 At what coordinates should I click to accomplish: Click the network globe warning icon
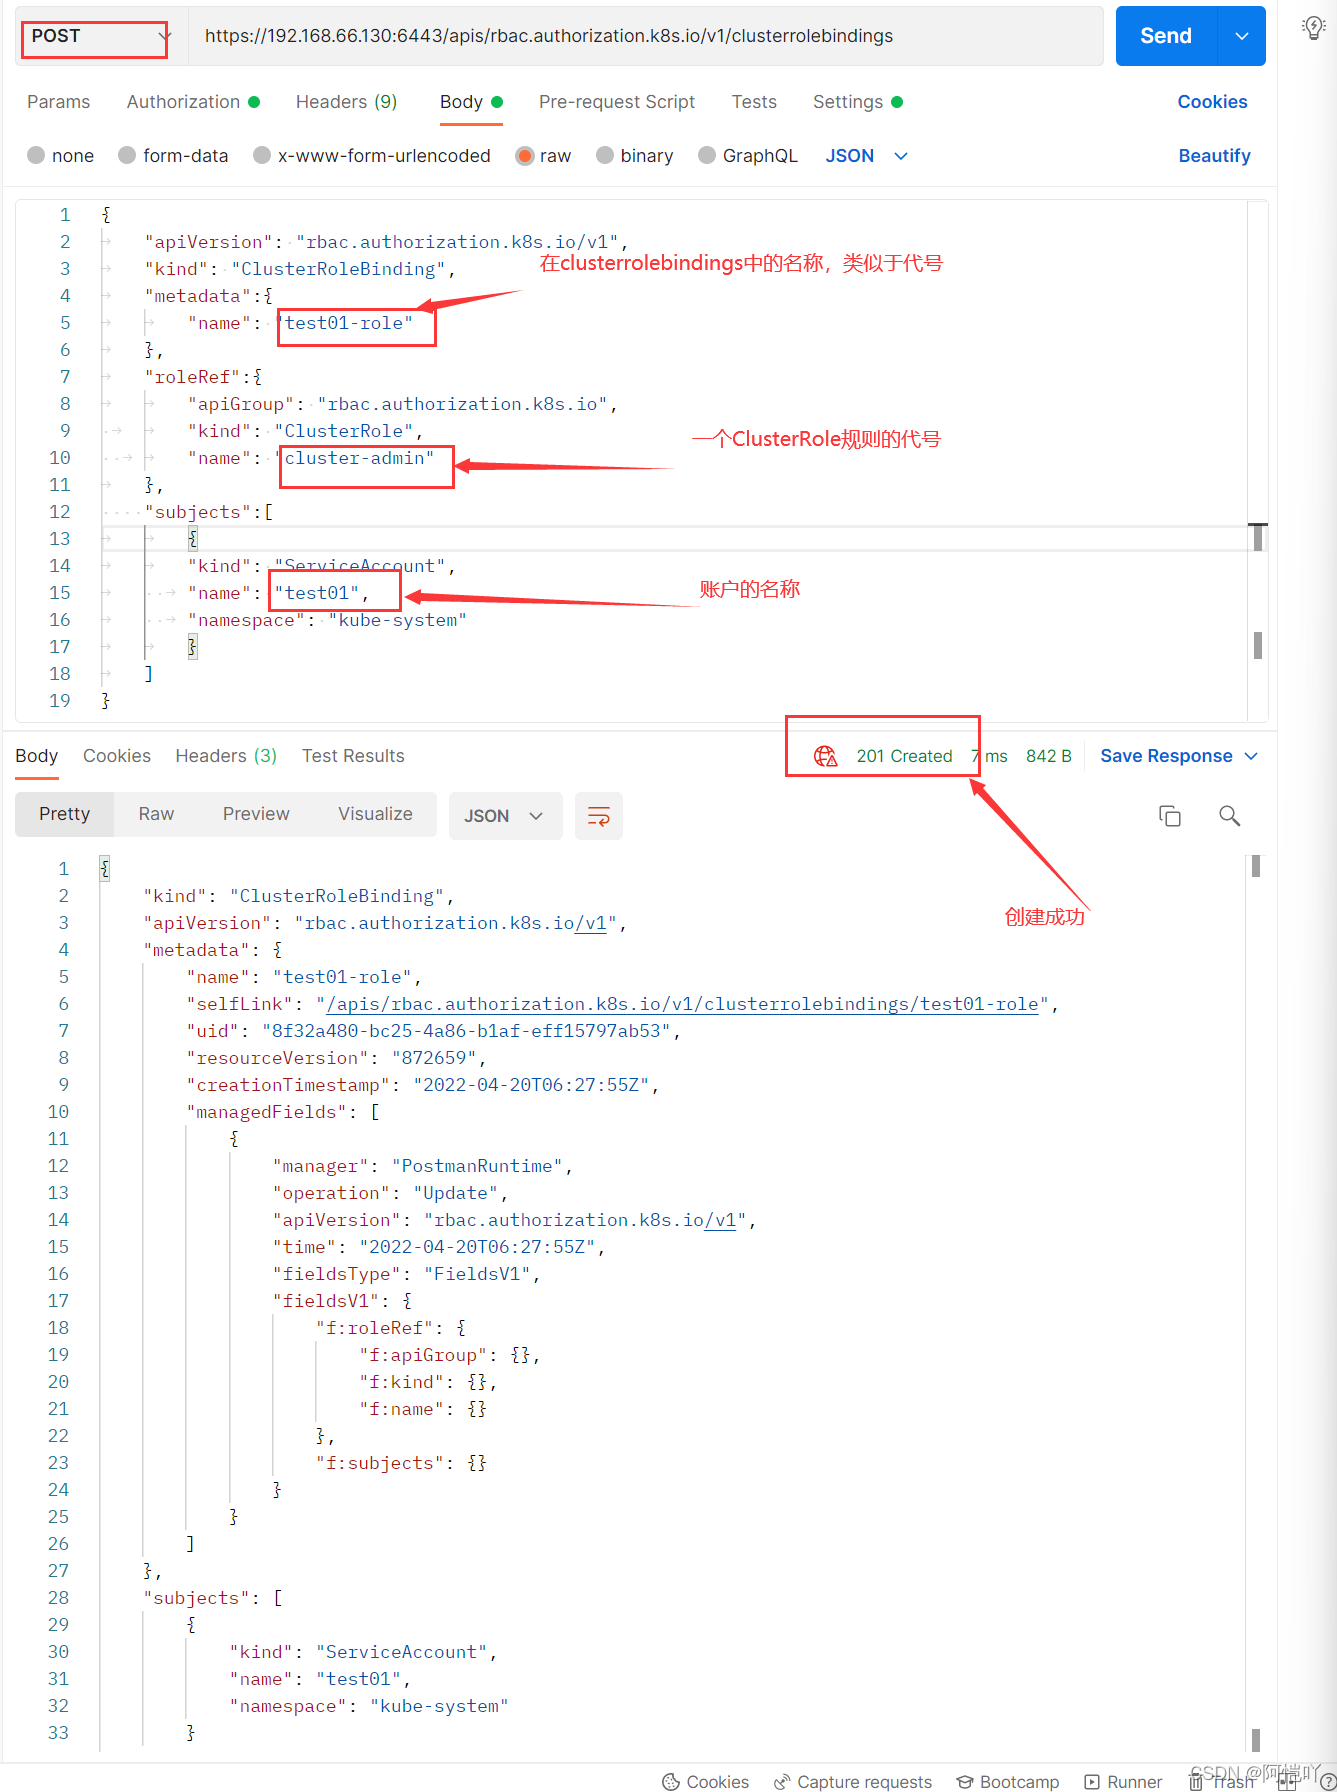tap(825, 756)
